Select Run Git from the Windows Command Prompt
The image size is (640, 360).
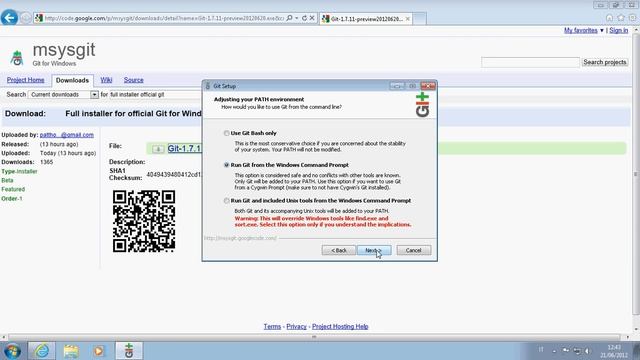coord(226,165)
